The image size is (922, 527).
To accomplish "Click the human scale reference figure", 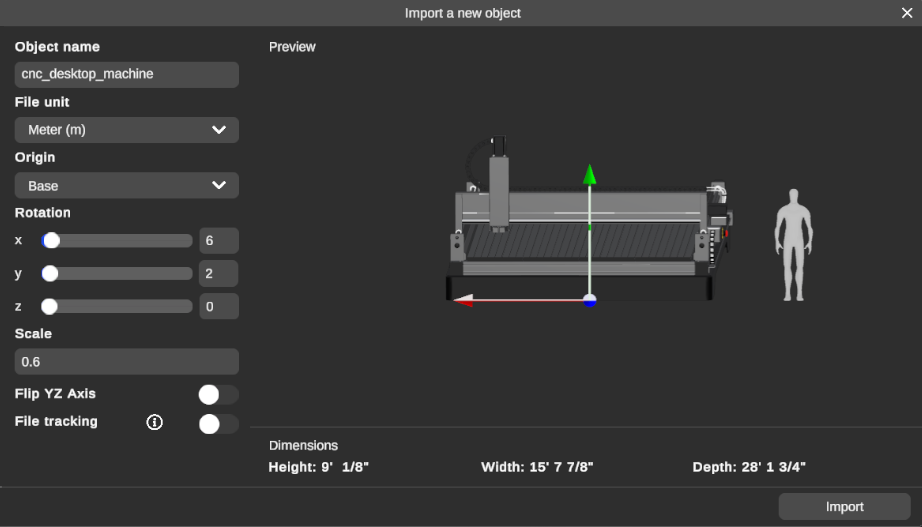I will pos(793,245).
